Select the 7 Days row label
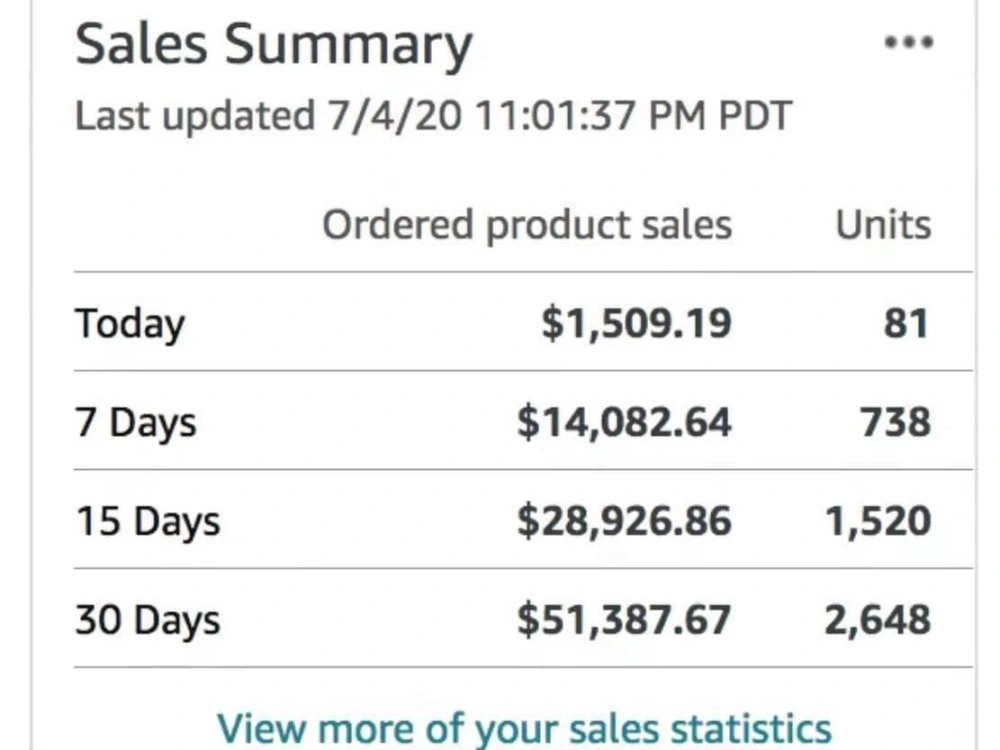The image size is (1000, 750). [x=136, y=422]
